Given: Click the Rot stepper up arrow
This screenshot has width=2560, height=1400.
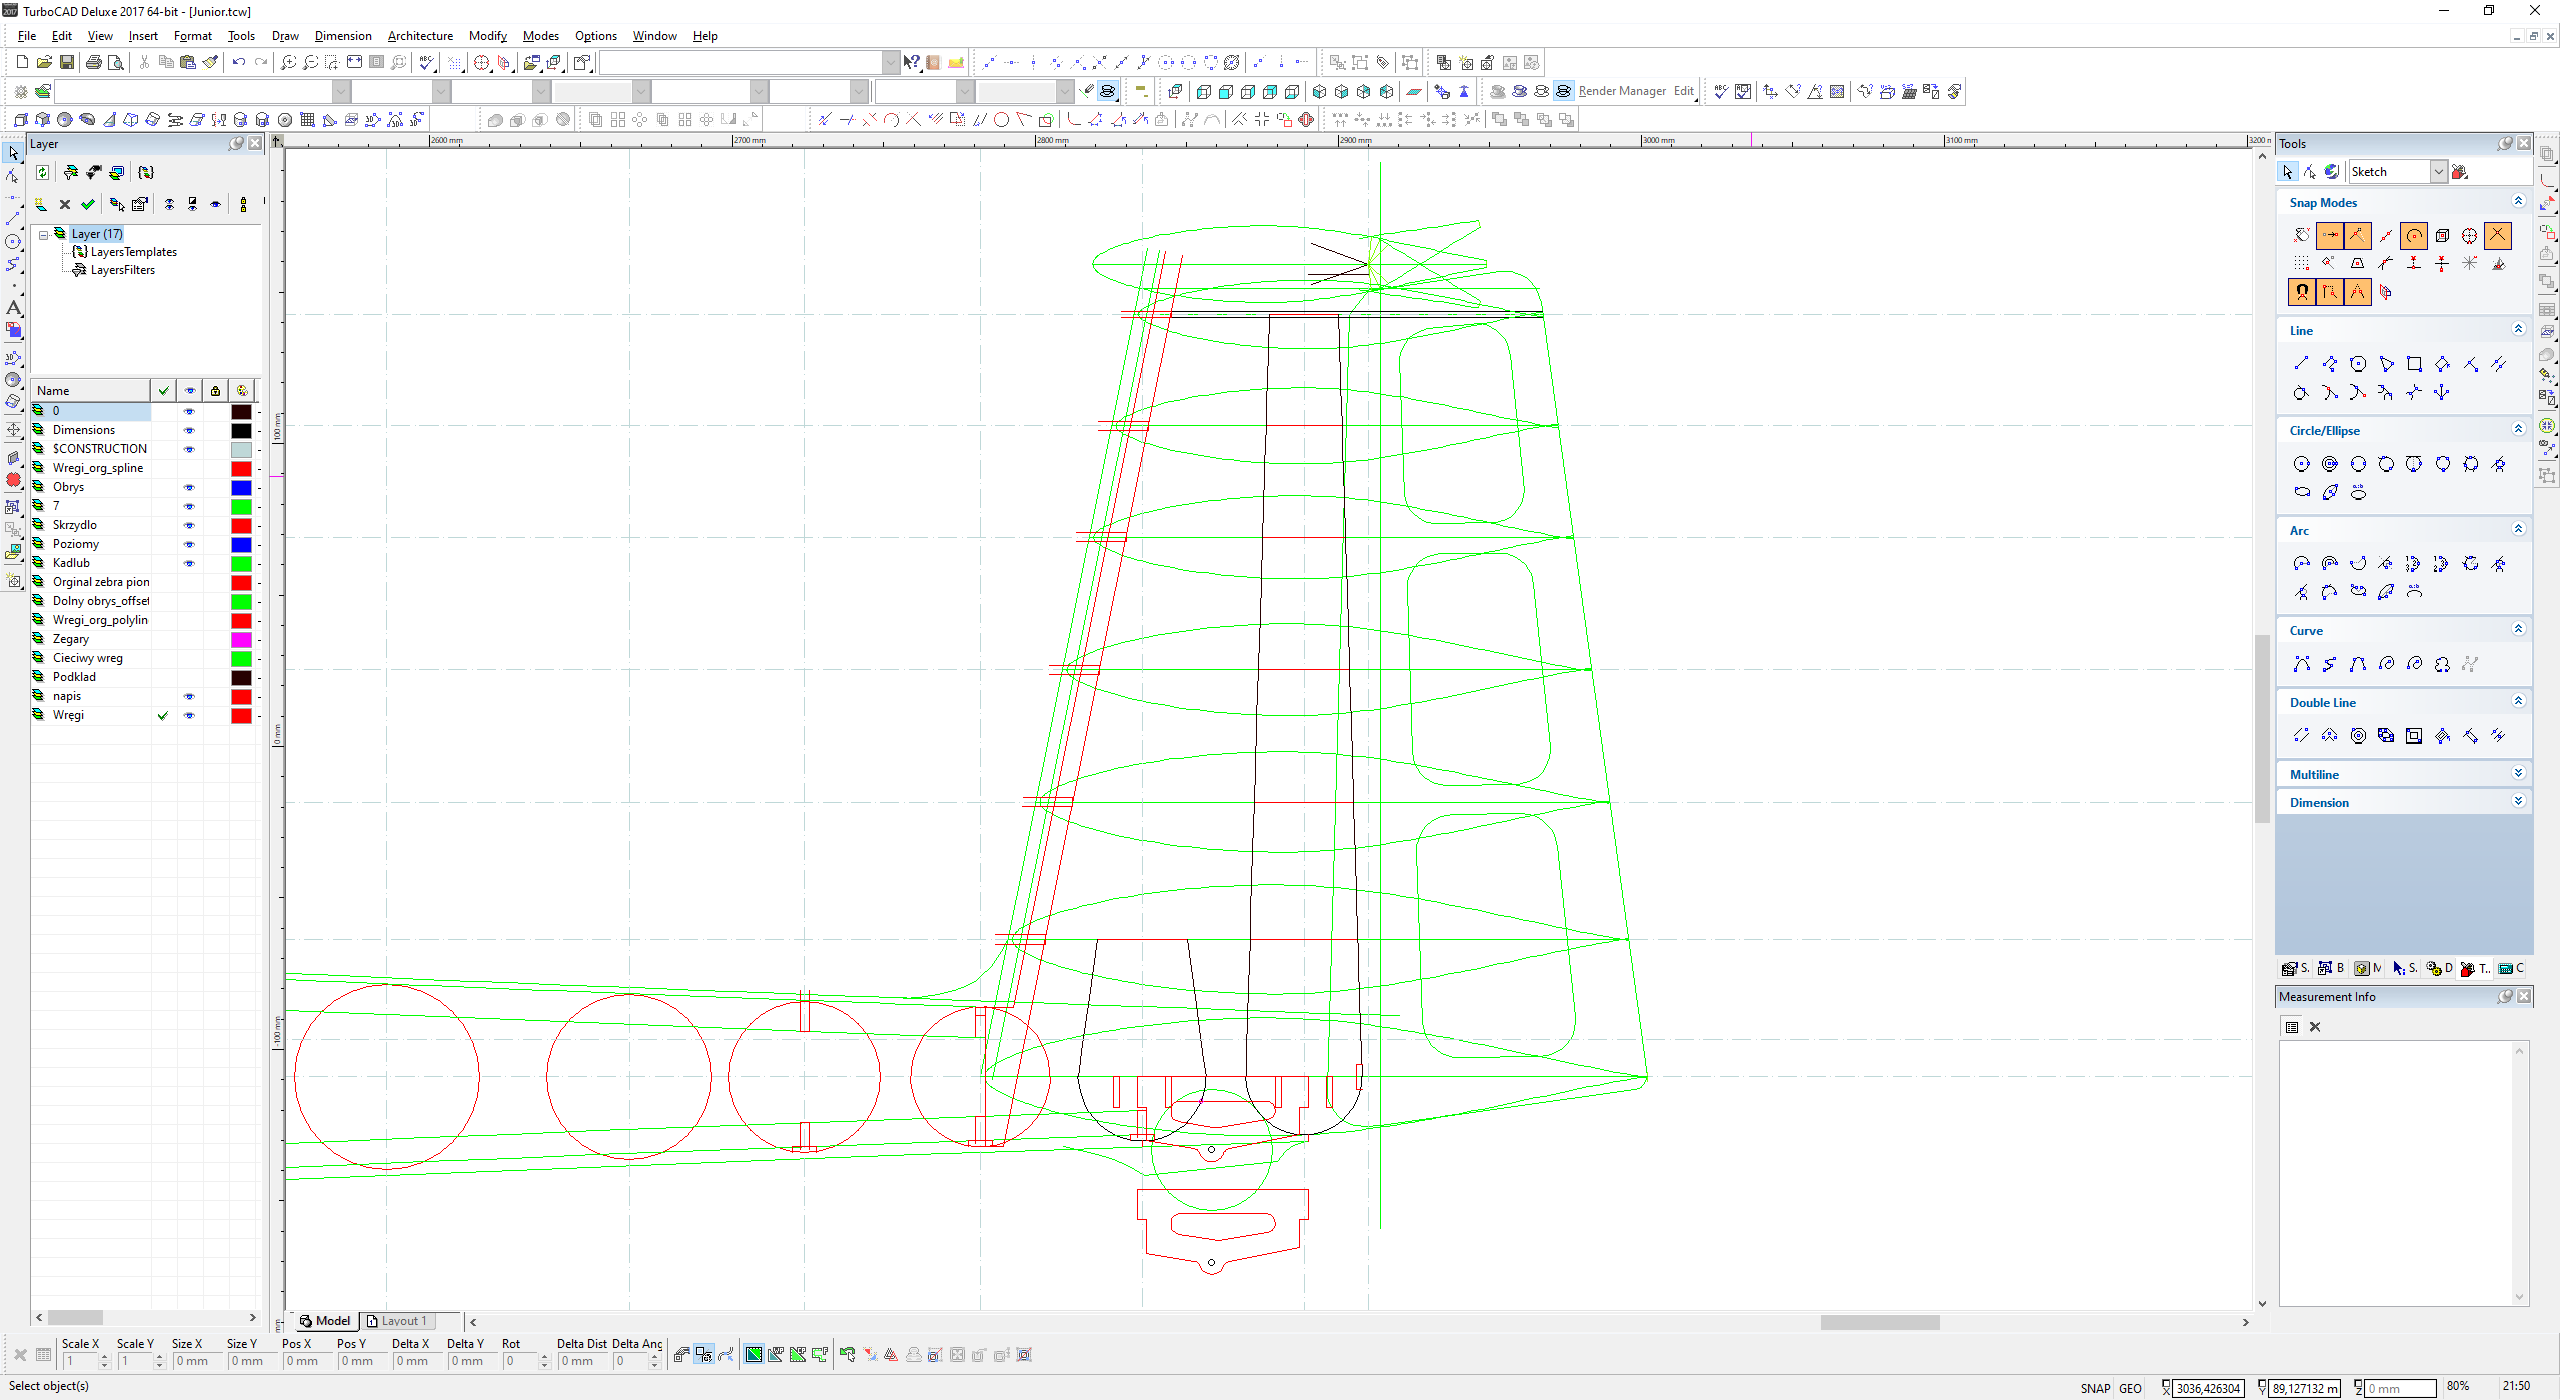Looking at the screenshot, I should click(545, 1357).
